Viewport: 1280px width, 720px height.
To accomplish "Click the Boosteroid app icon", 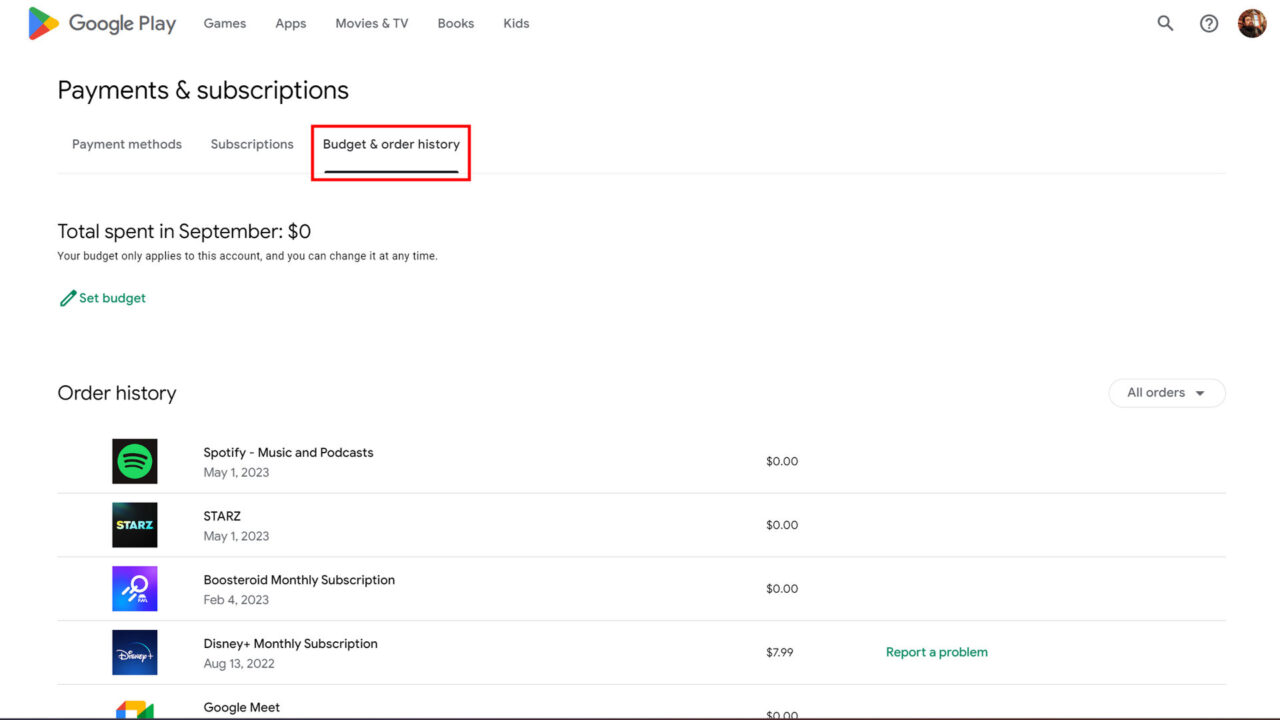I will 134,589.
